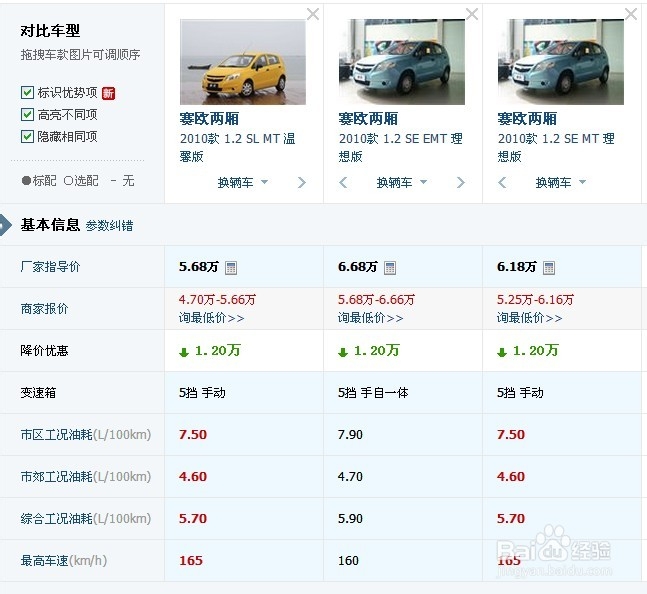Open price calculator next to 6.68万
Viewport: 647px width, 594px height.
point(390,268)
